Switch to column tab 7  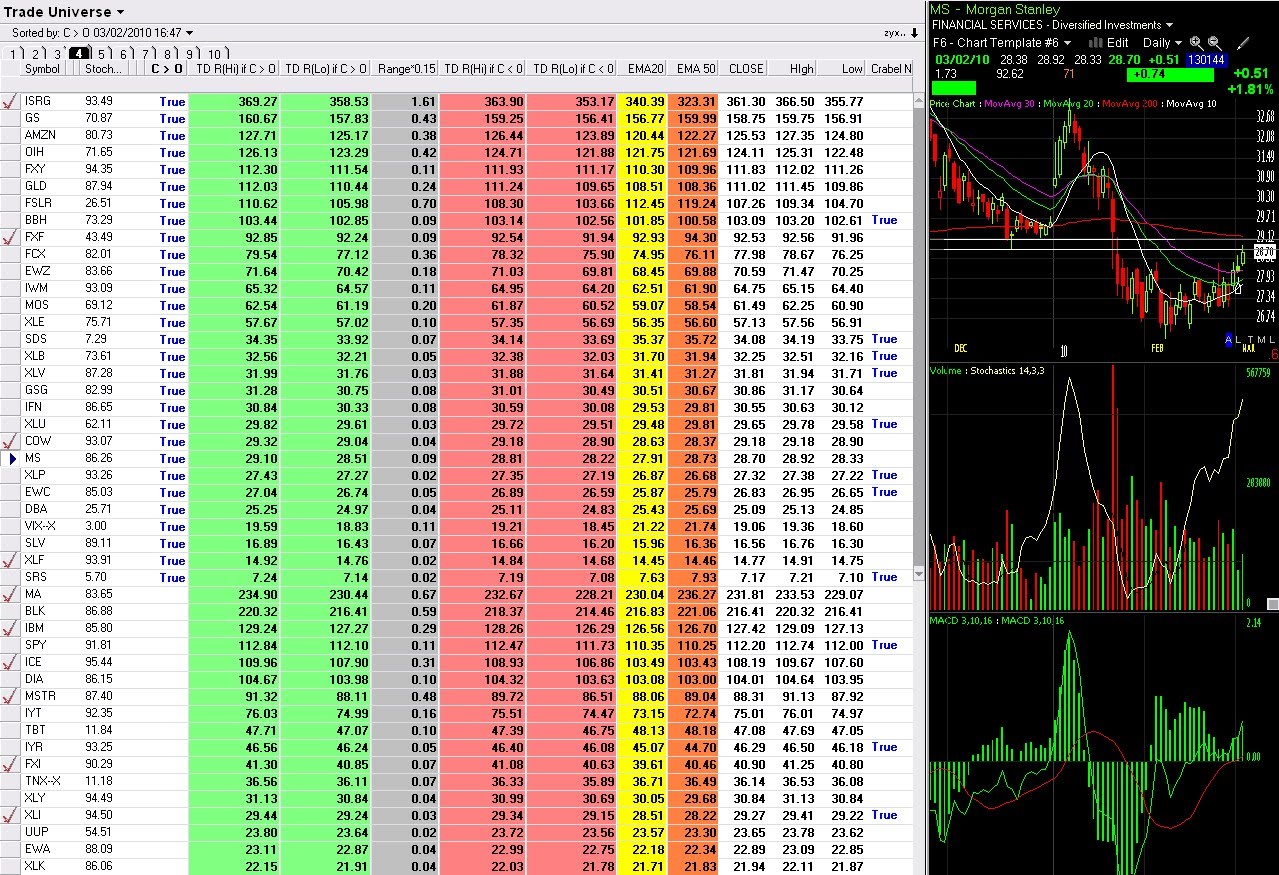coord(145,54)
